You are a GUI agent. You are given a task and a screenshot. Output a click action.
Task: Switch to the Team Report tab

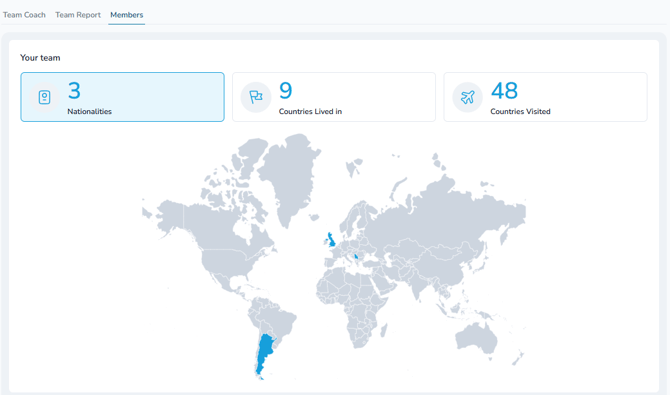(78, 15)
